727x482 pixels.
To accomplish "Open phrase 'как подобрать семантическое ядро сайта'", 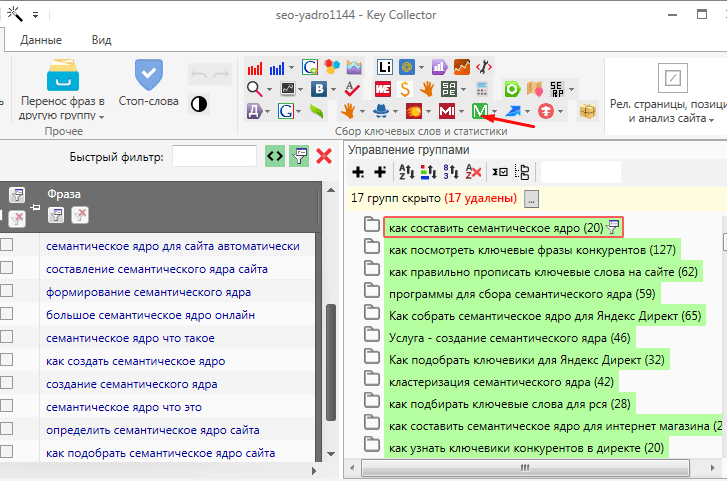I will tap(160, 453).
